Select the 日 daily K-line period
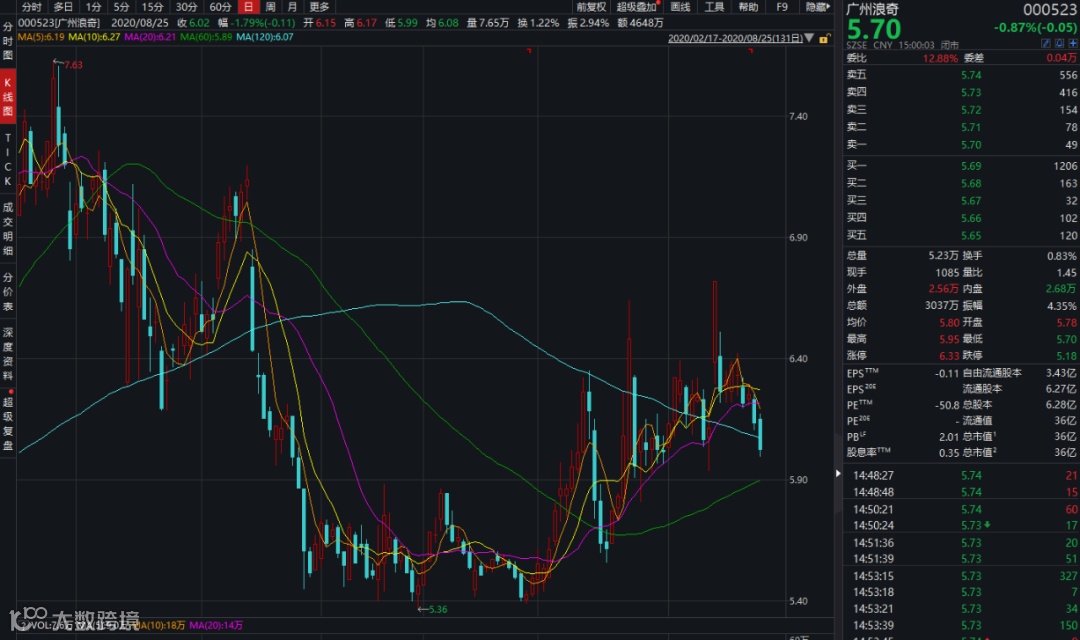Screen dimensions: 1080x640 pyautogui.click(x=248, y=6)
